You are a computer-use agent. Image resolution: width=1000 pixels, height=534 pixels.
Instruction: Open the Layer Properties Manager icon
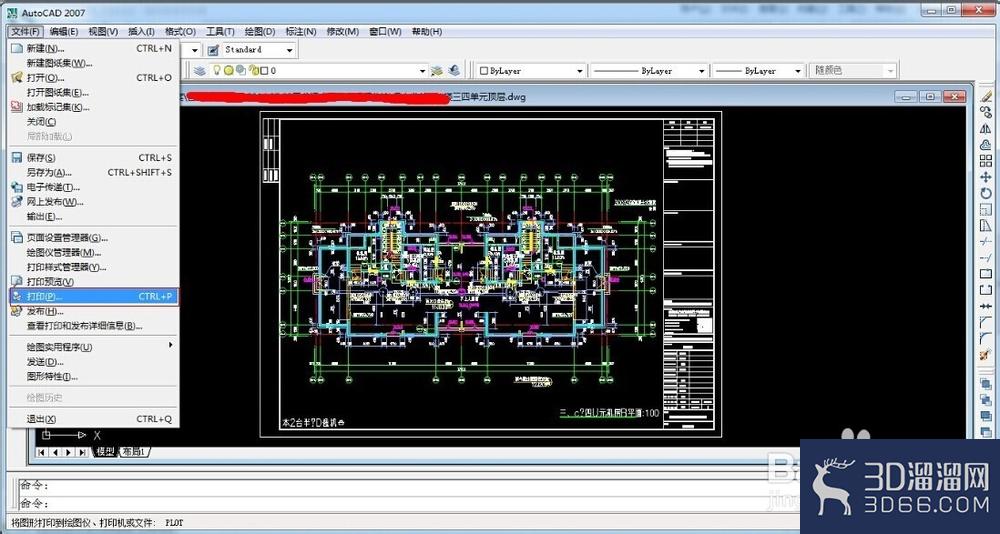click(x=199, y=71)
